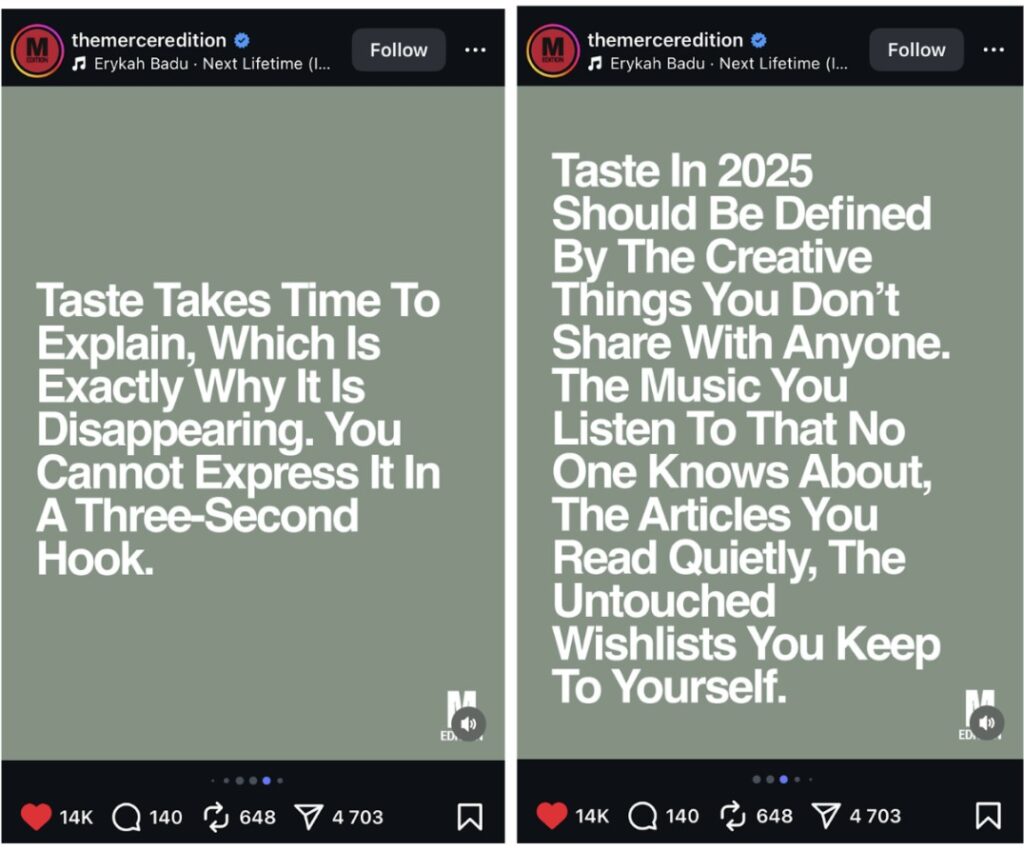This screenshot has width=1024, height=851.
Task: Open more options on right post
Action: coord(993,50)
